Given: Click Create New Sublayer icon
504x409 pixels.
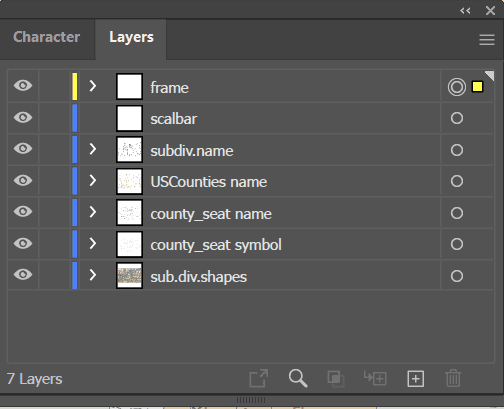Looking at the screenshot, I should pos(375,378).
